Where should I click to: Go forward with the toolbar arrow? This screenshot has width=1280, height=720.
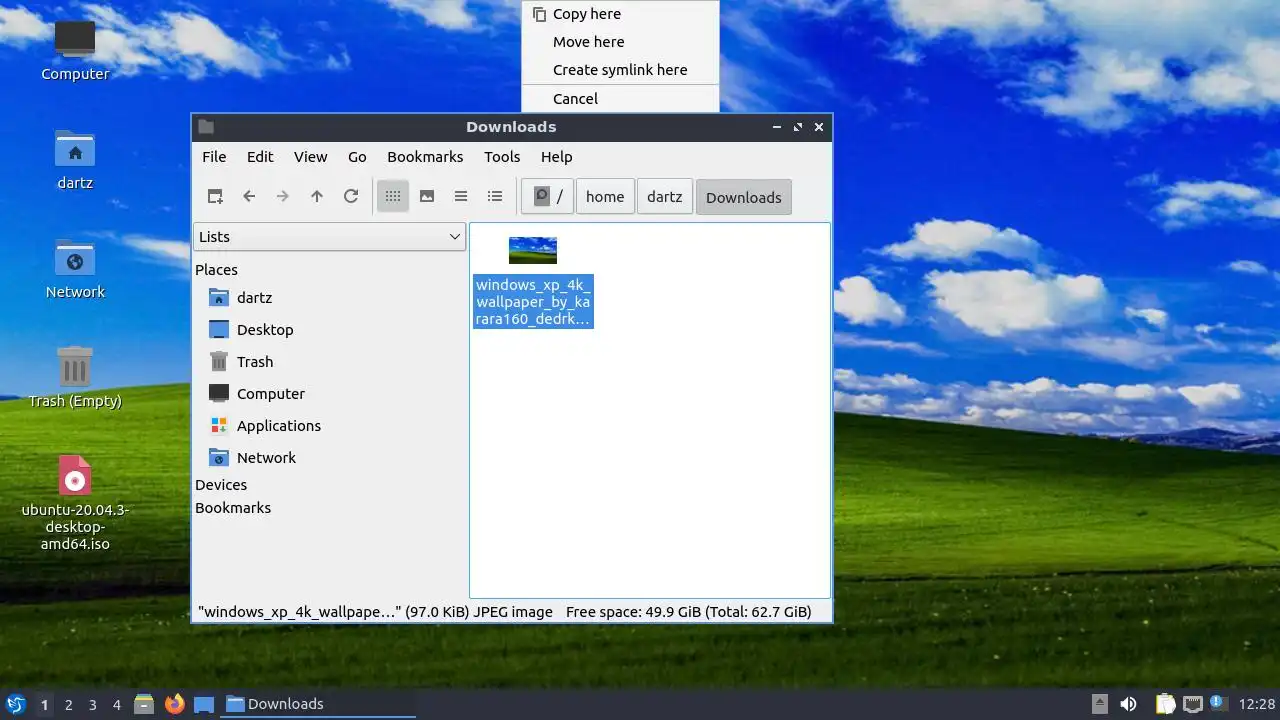click(283, 197)
